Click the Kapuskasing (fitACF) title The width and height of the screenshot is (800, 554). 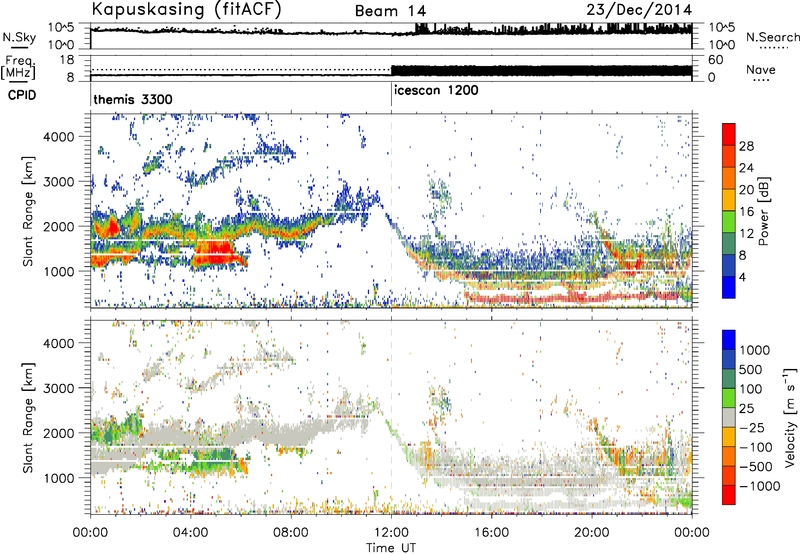[186, 9]
